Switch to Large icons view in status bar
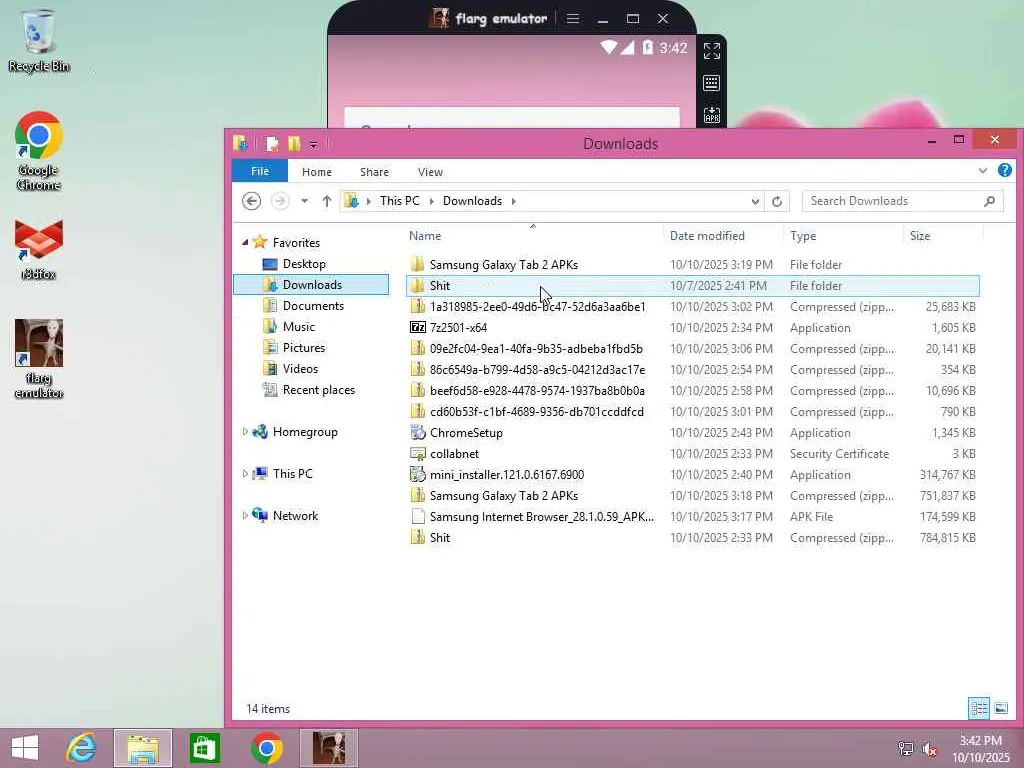The width and height of the screenshot is (1024, 768). 1000,708
